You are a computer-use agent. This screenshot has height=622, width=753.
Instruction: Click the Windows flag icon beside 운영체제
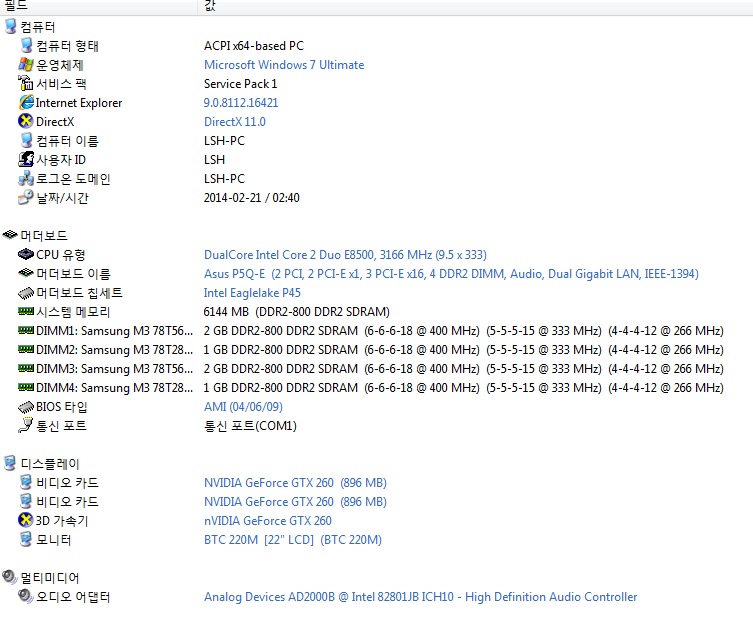click(26, 64)
